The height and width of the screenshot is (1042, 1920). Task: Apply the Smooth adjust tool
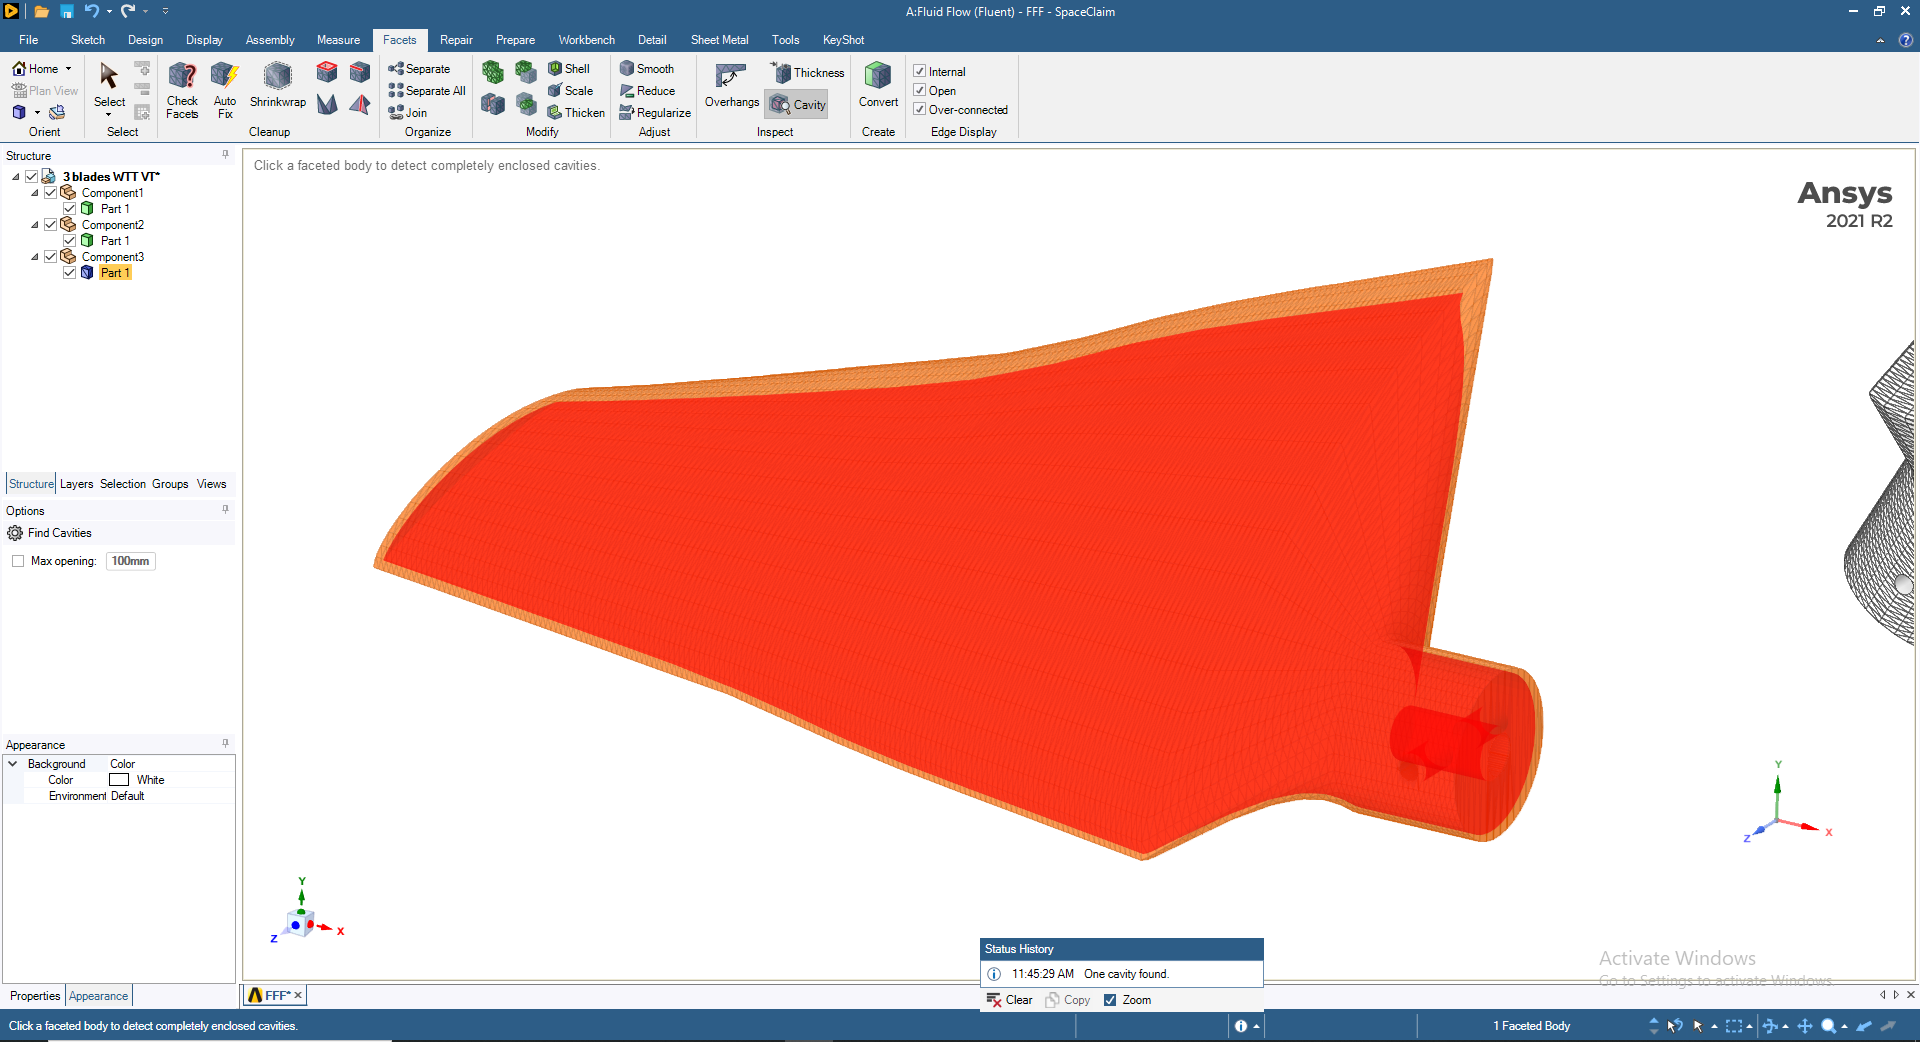pos(646,69)
